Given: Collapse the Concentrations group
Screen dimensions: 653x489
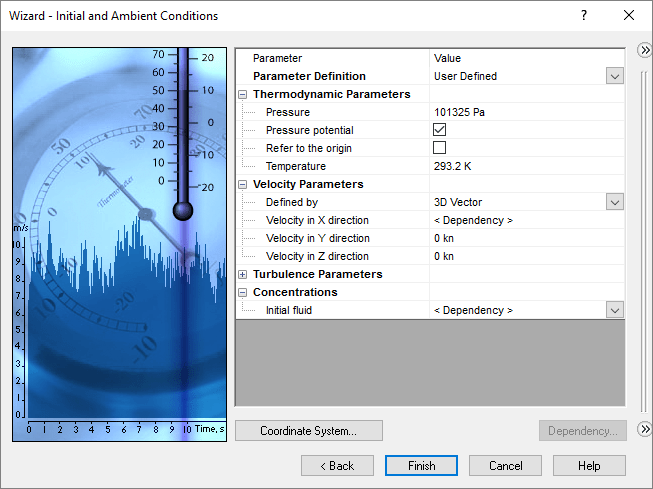Looking at the screenshot, I should coord(243,292).
